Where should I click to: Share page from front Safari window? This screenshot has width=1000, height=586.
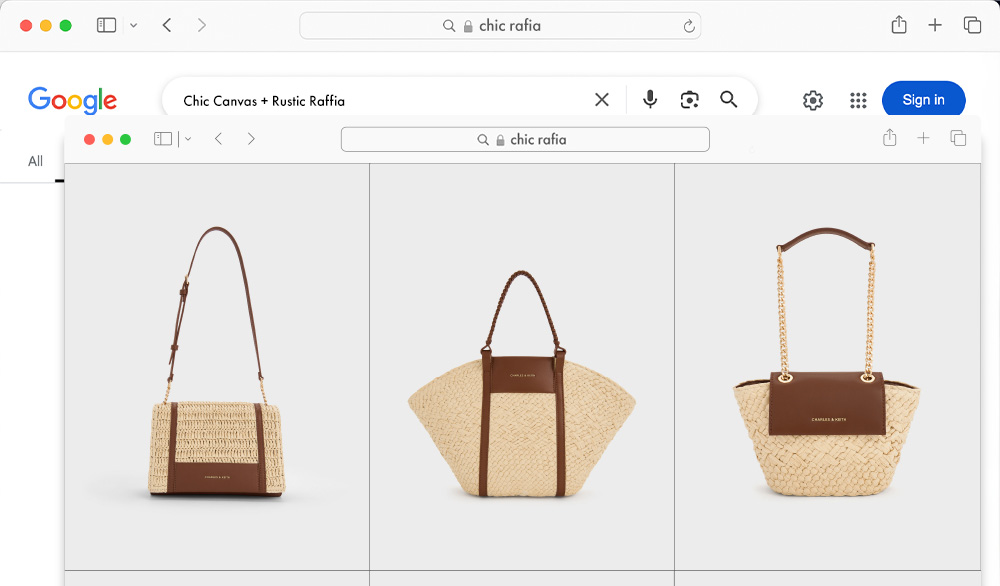(x=890, y=138)
